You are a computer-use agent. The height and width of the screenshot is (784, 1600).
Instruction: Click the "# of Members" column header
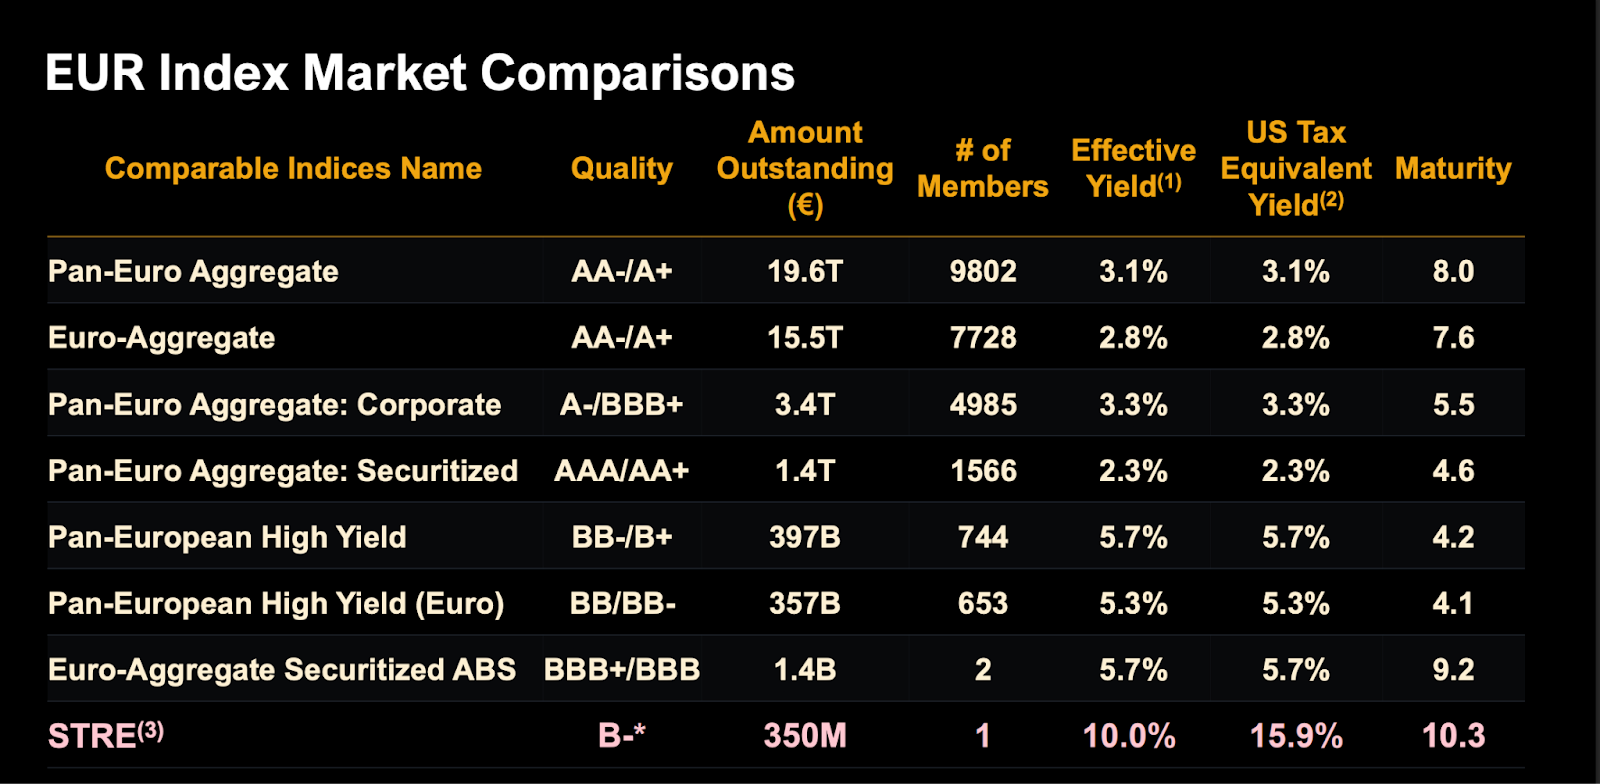coord(982,168)
